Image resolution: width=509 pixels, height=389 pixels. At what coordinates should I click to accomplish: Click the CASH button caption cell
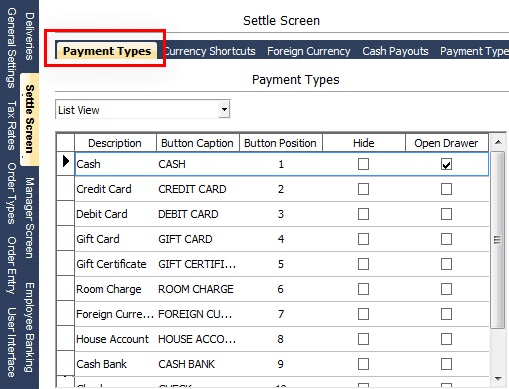point(198,164)
